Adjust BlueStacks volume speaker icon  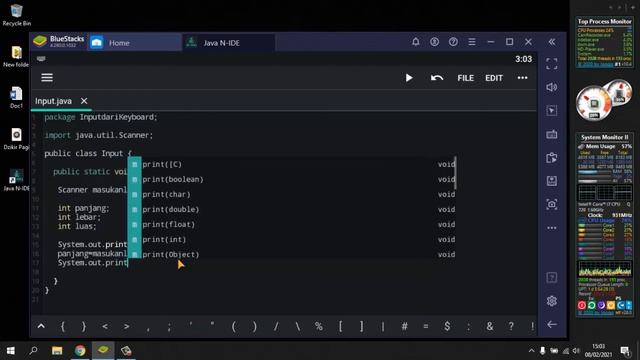(552, 87)
